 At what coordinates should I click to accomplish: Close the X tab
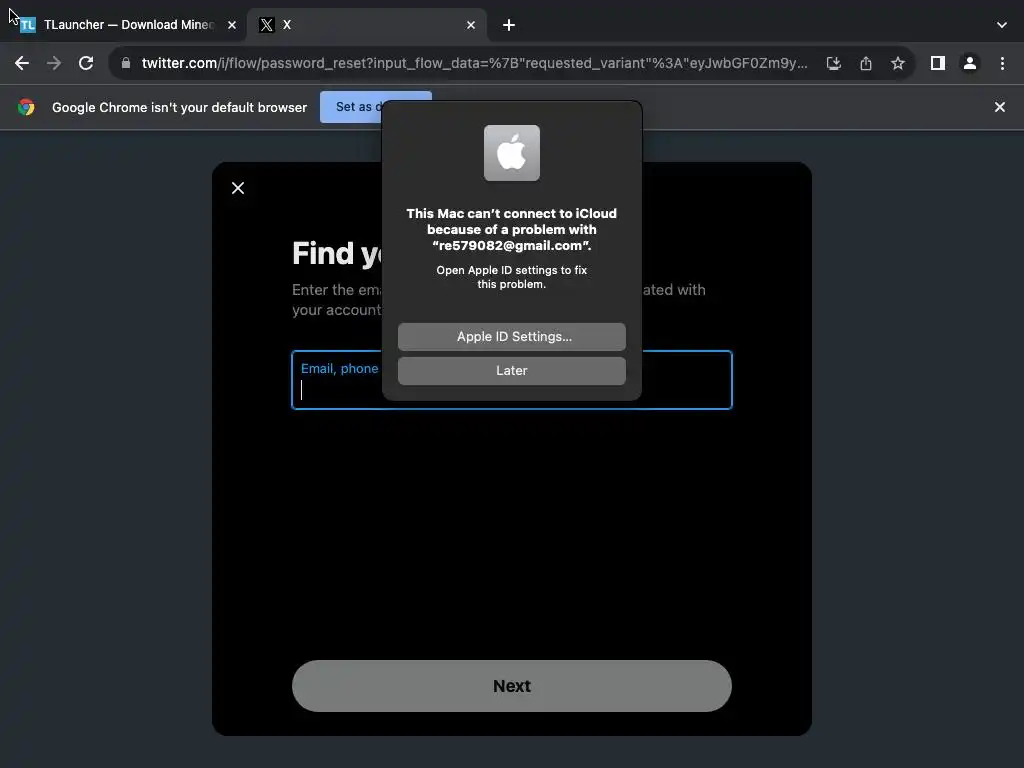tap(471, 25)
